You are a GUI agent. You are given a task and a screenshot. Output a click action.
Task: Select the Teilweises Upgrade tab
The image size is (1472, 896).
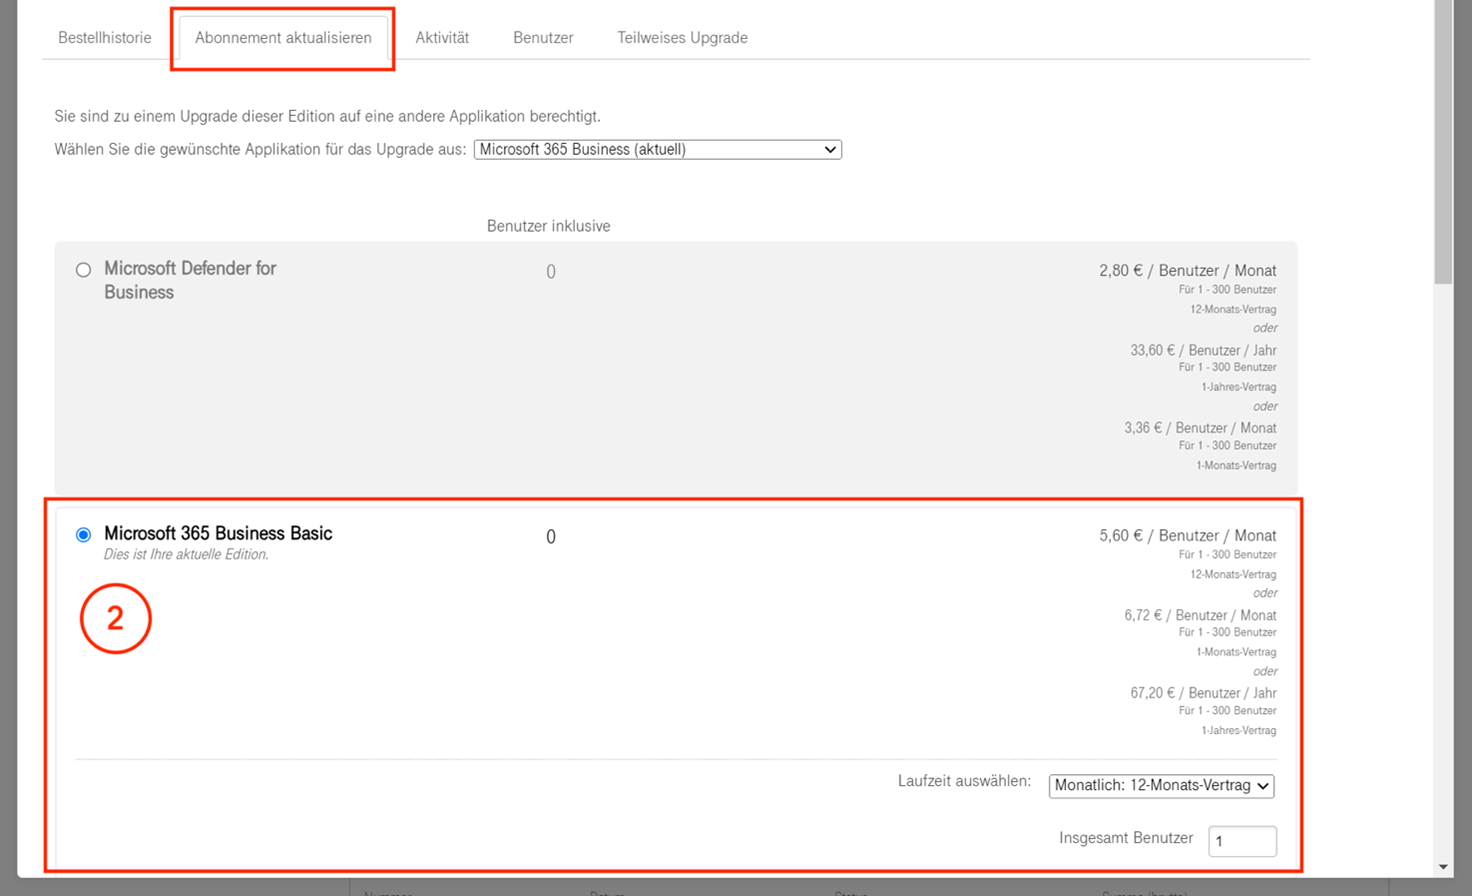click(682, 38)
